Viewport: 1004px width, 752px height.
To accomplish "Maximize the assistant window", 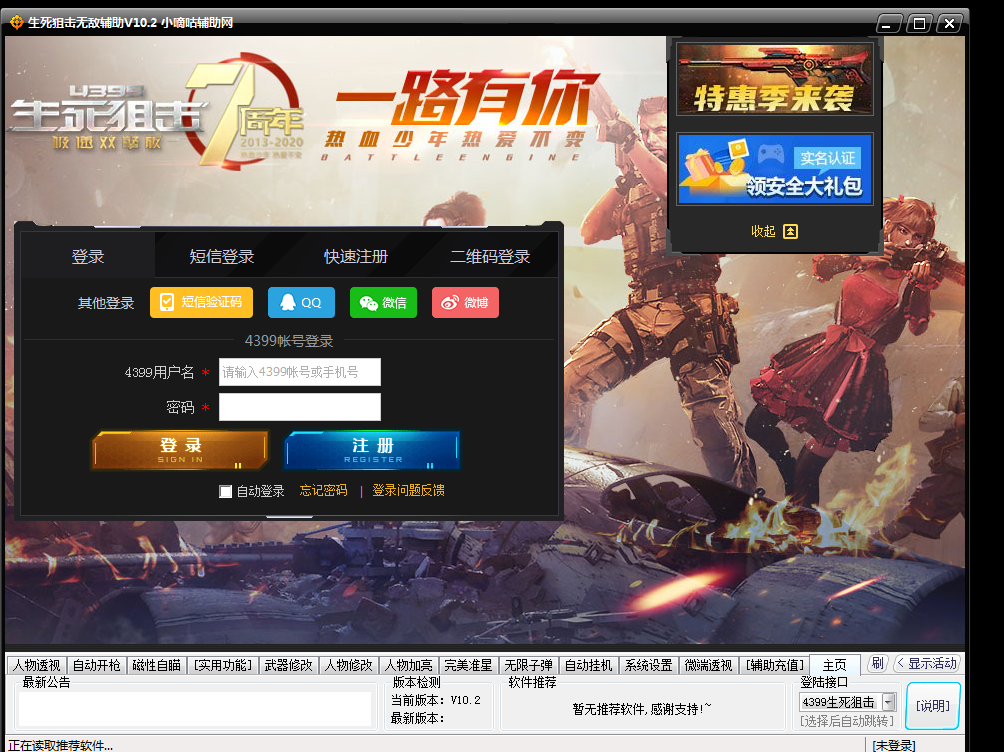I will 919,24.
